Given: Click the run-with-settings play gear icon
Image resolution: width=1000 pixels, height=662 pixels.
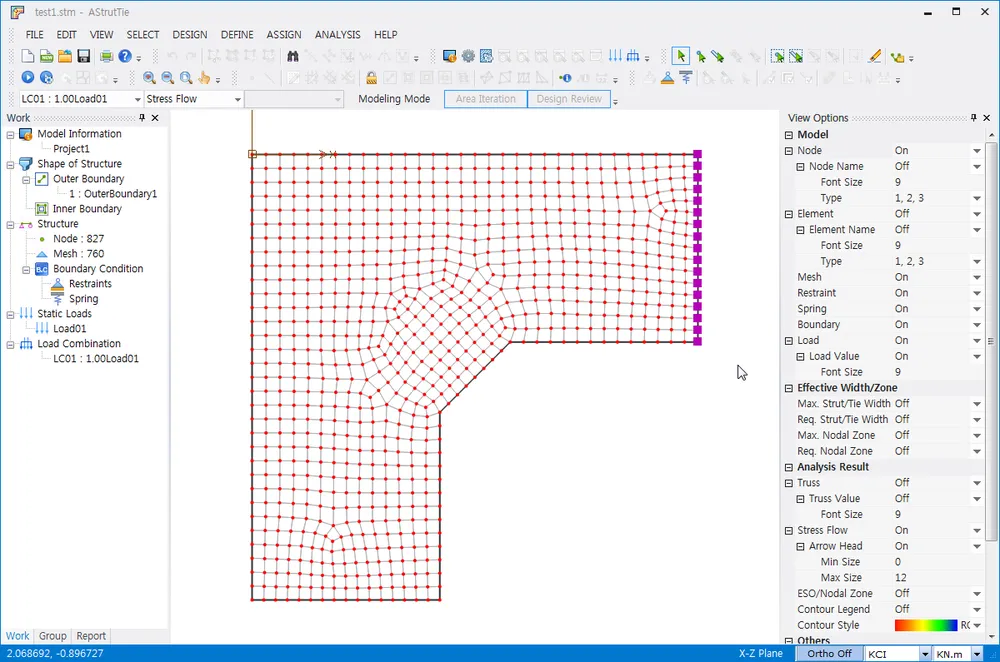Looking at the screenshot, I should pyautogui.click(x=46, y=77).
